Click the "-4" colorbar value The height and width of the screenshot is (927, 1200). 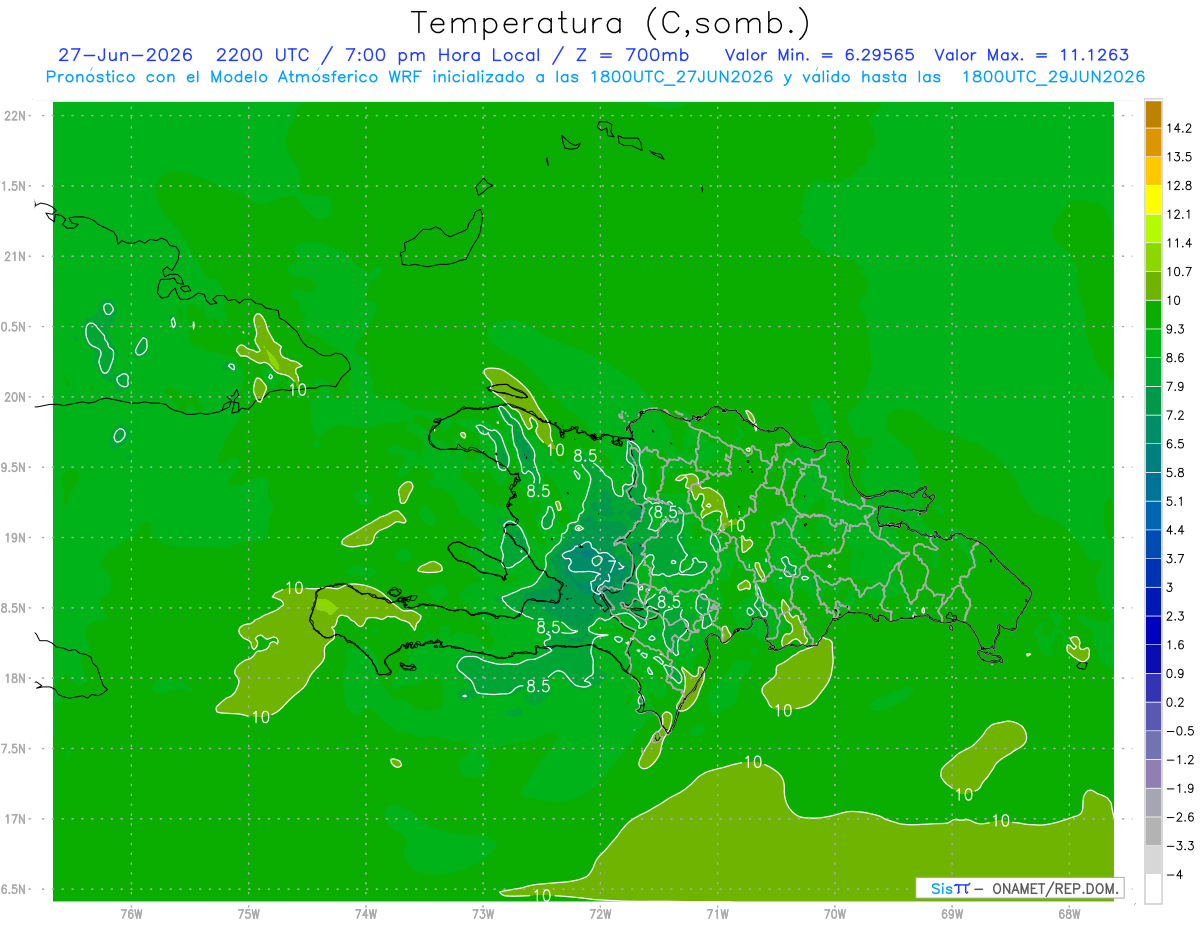pyautogui.click(x=1174, y=874)
